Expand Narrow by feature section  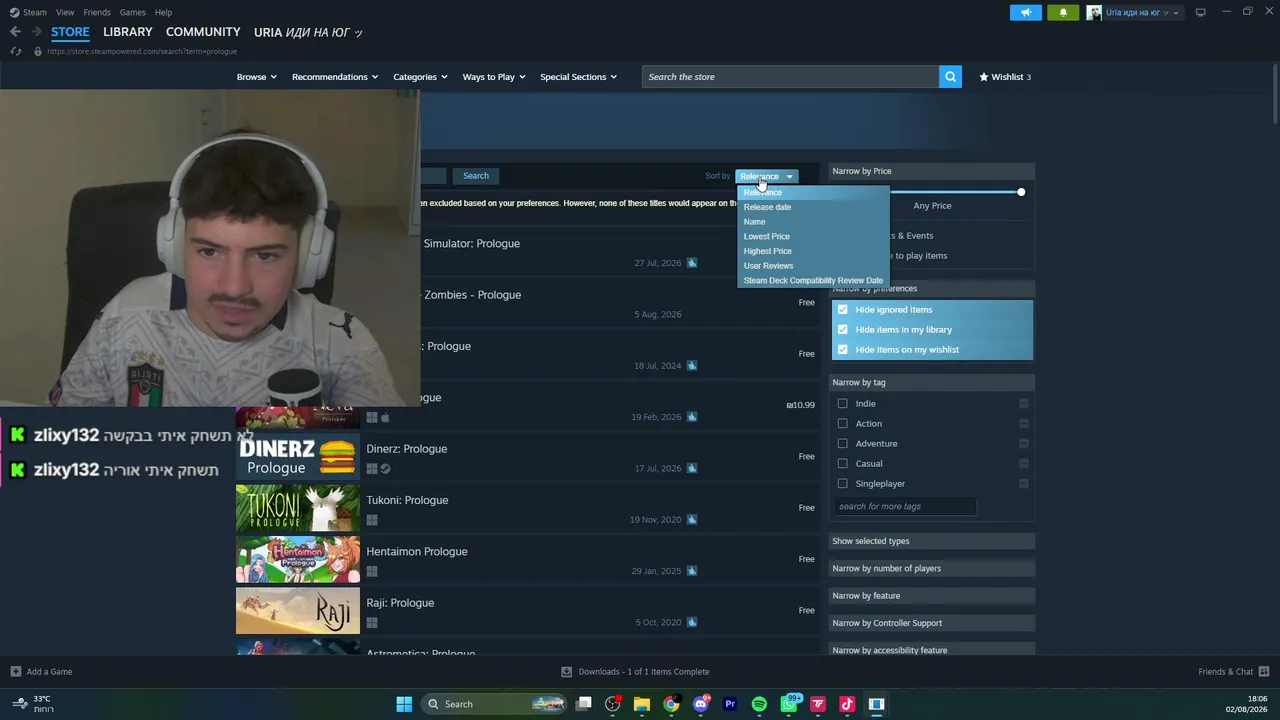tap(932, 596)
